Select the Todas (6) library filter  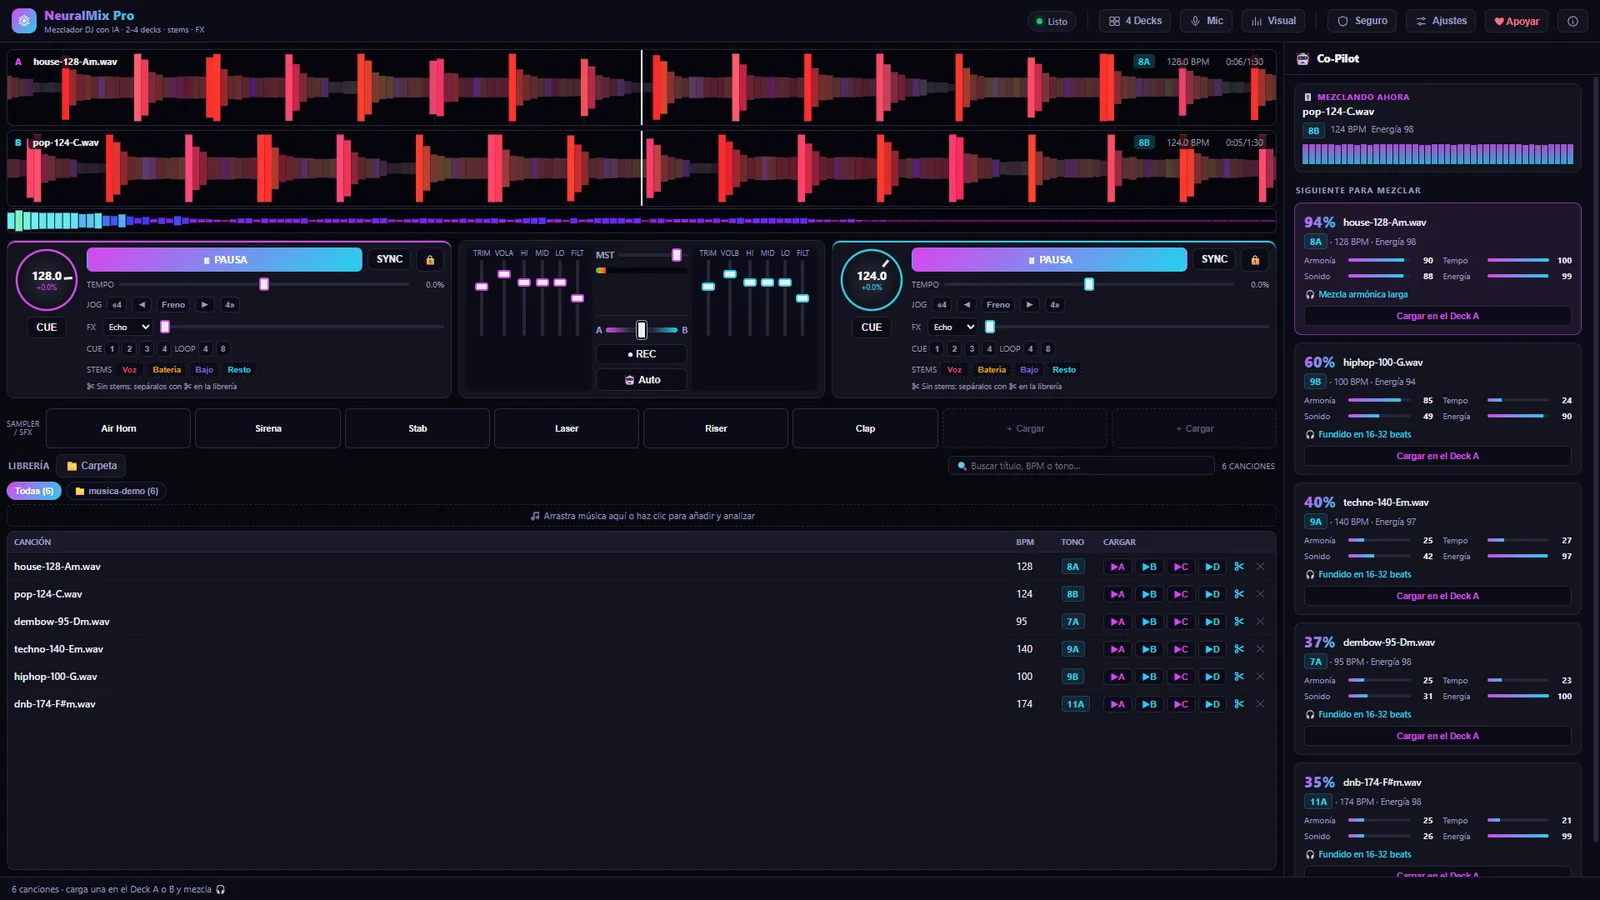(x=34, y=491)
